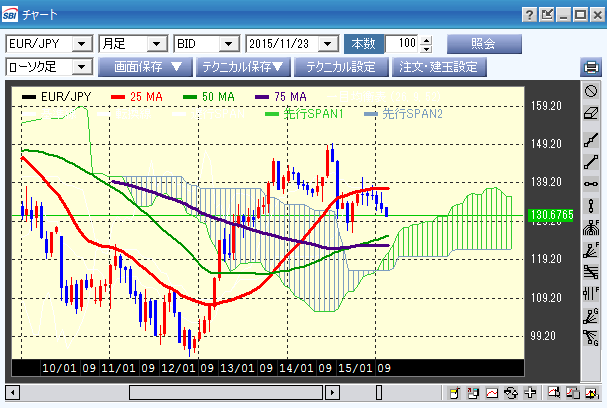Viewport: 607px width, 408px height.
Task: Click the horizontal scrollbar right arrow
Action: point(333,393)
